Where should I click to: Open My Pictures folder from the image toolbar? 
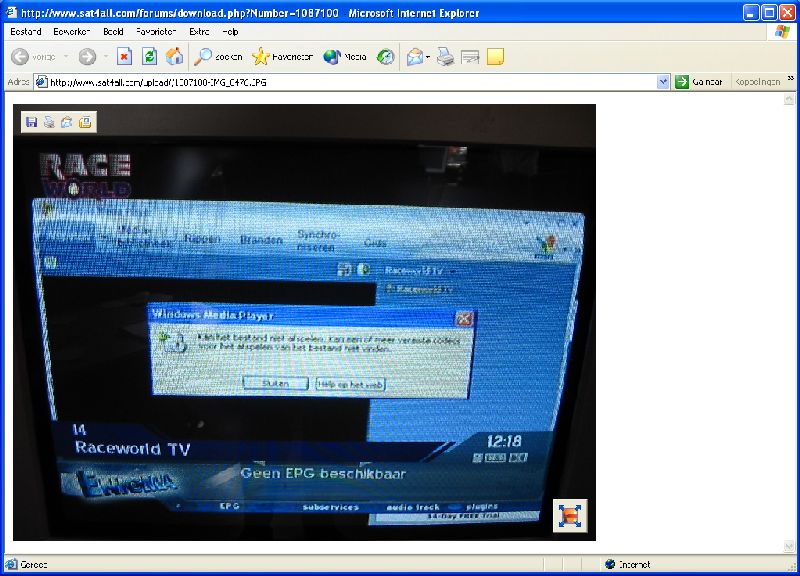point(85,122)
